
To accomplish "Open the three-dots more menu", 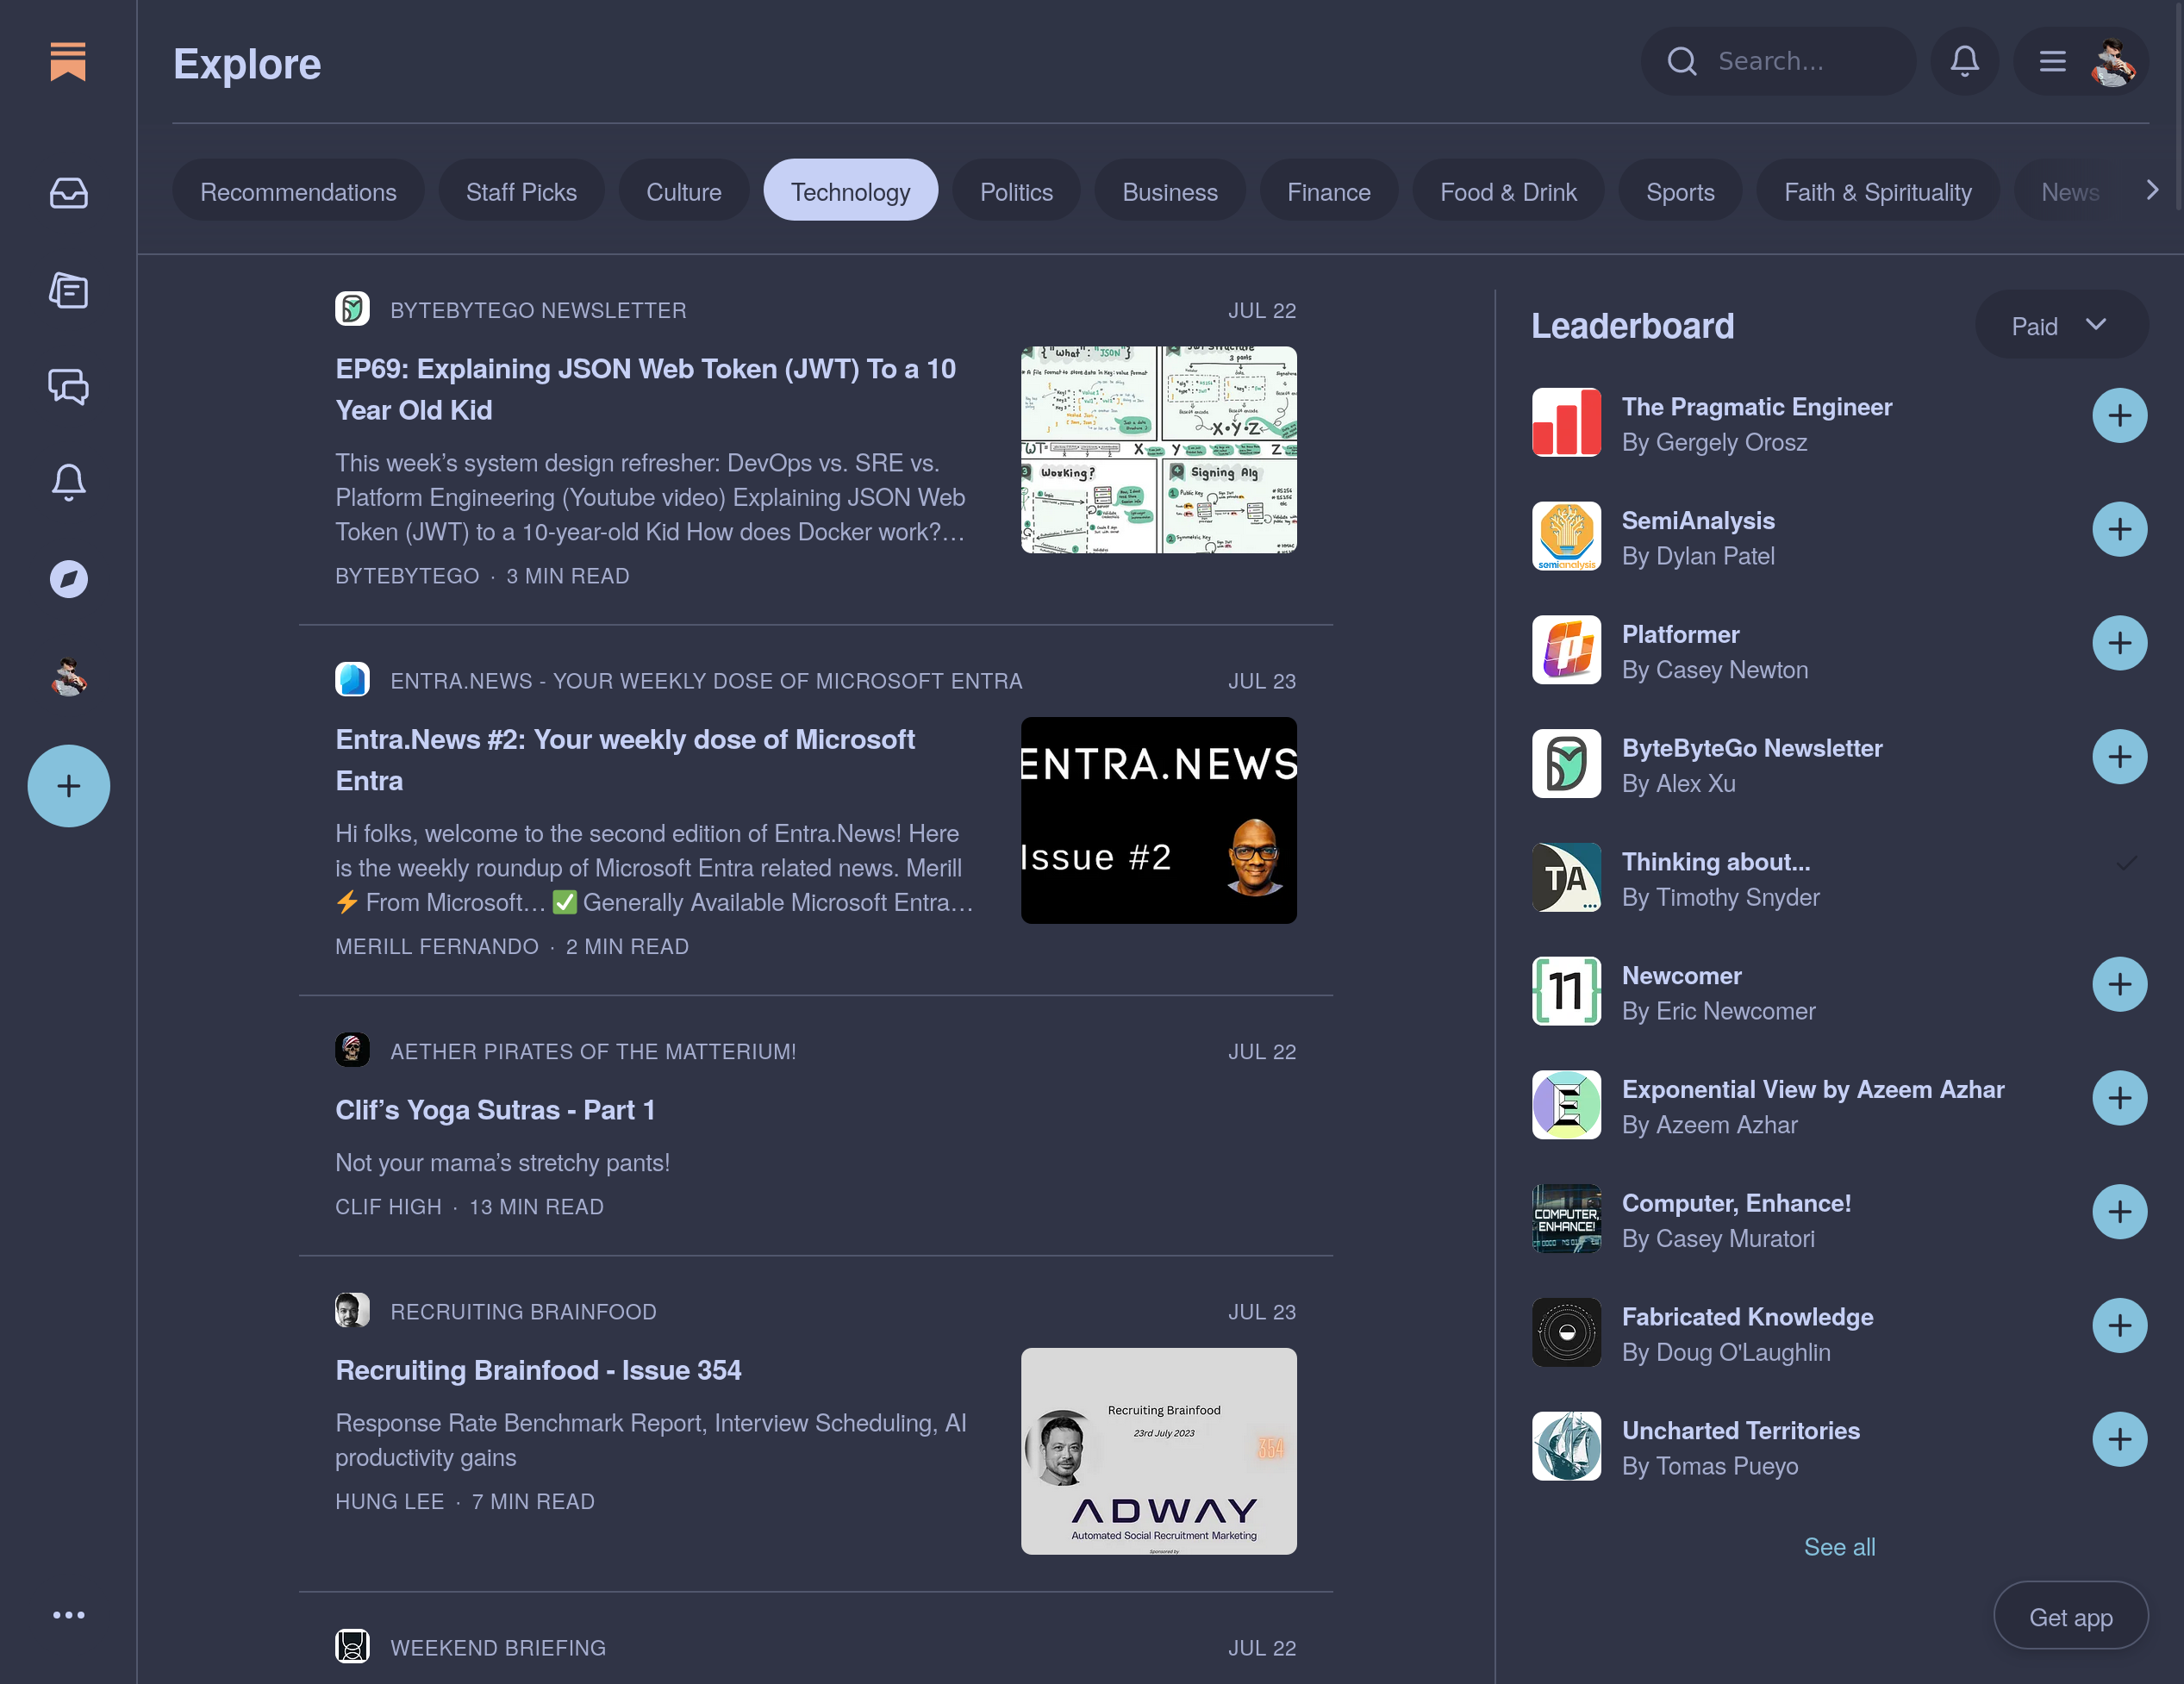I will coord(68,1615).
